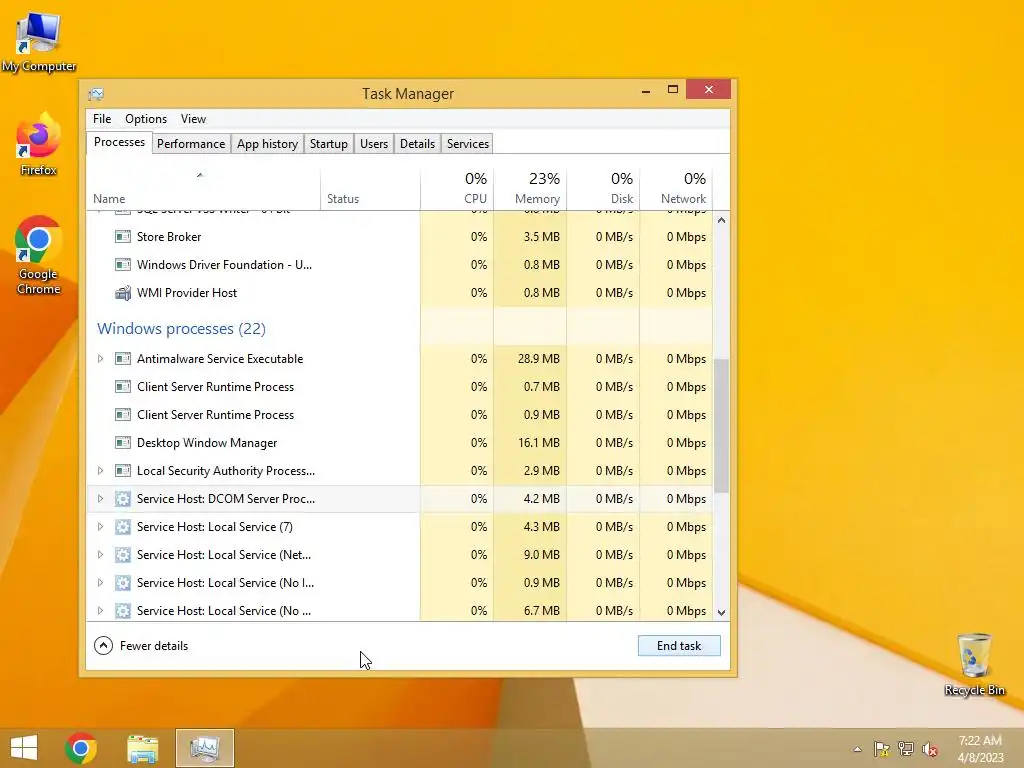
Task: Open the Options menu
Action: pyautogui.click(x=146, y=119)
